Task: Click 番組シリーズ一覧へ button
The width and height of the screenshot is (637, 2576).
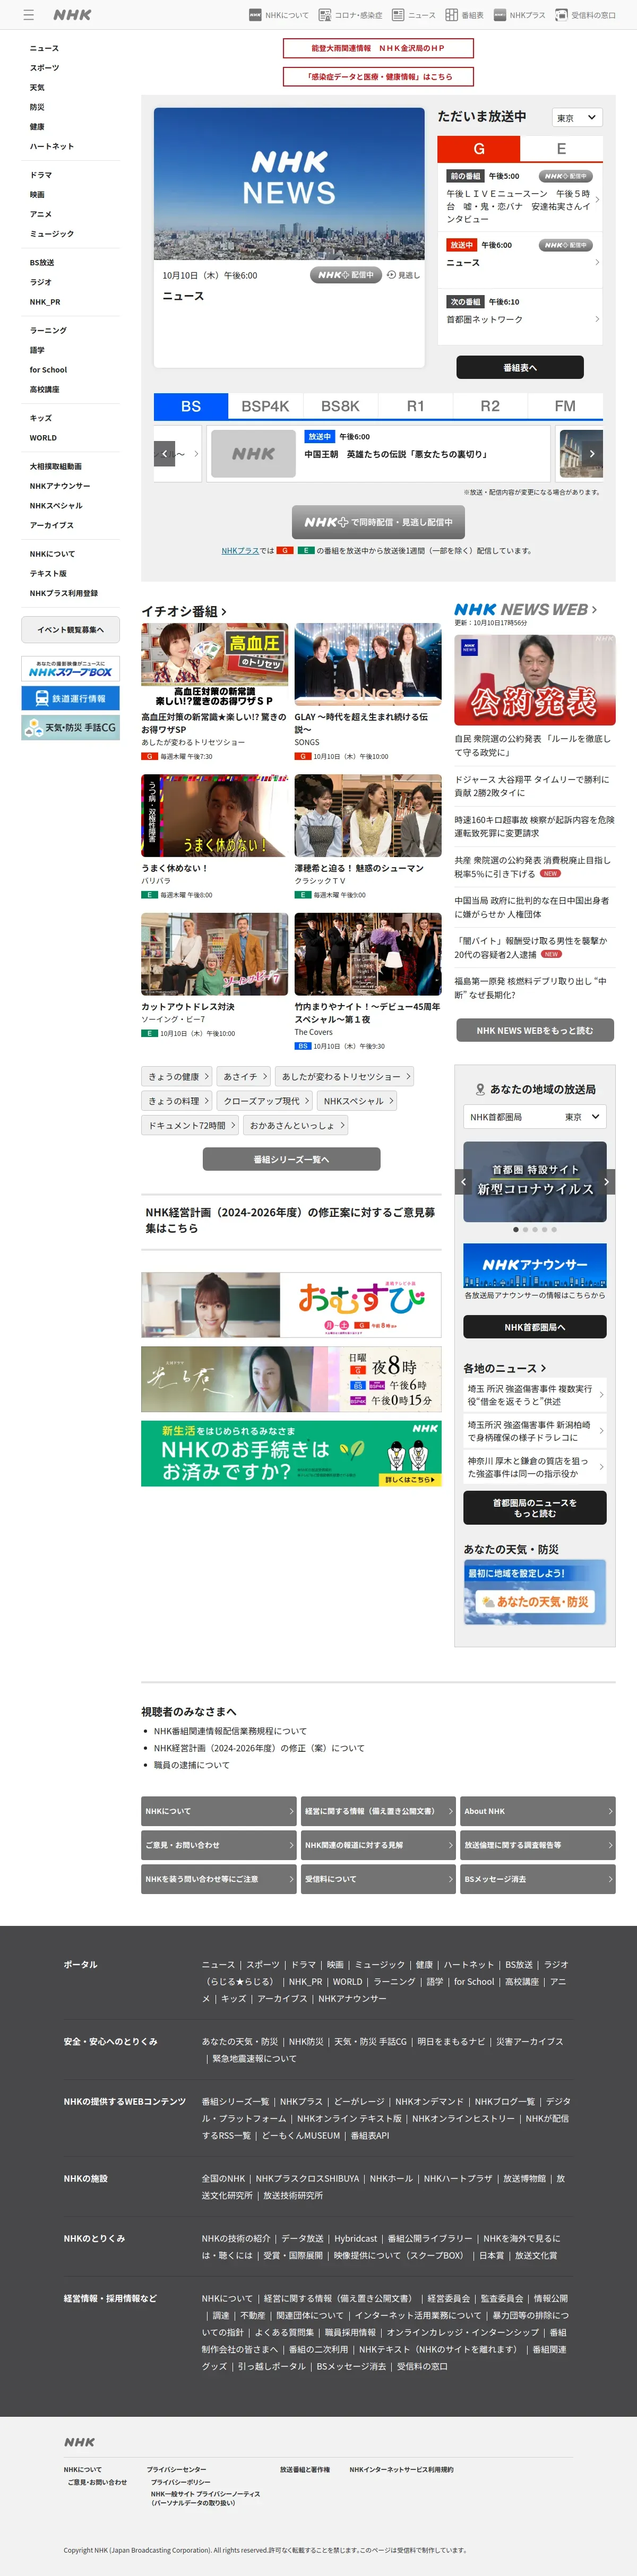Action: (x=291, y=1159)
